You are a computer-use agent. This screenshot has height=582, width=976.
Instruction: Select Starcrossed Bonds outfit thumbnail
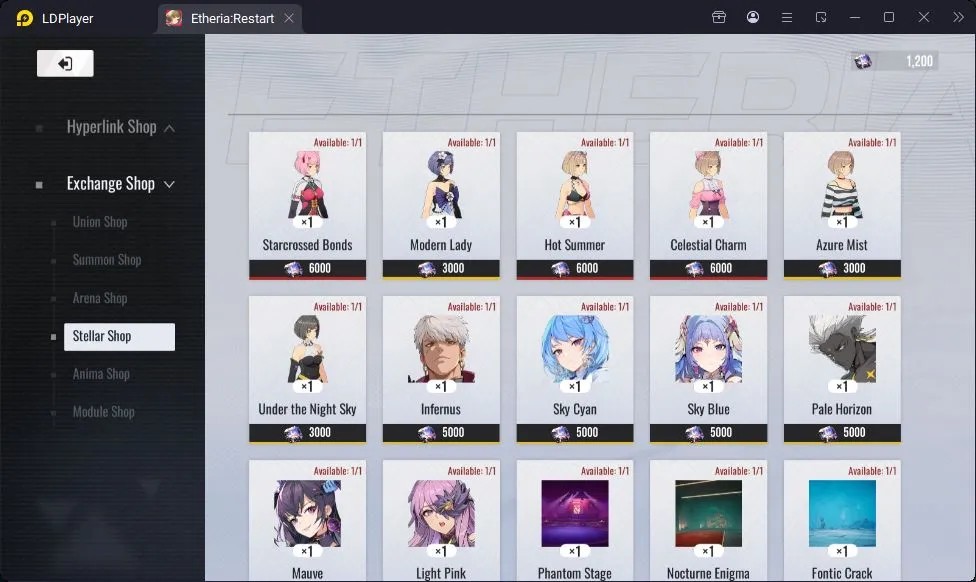(307, 185)
